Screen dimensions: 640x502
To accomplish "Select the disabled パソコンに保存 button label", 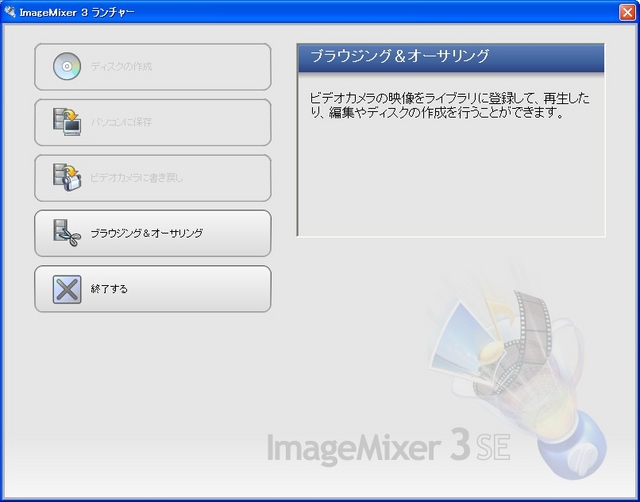I will click(121, 122).
